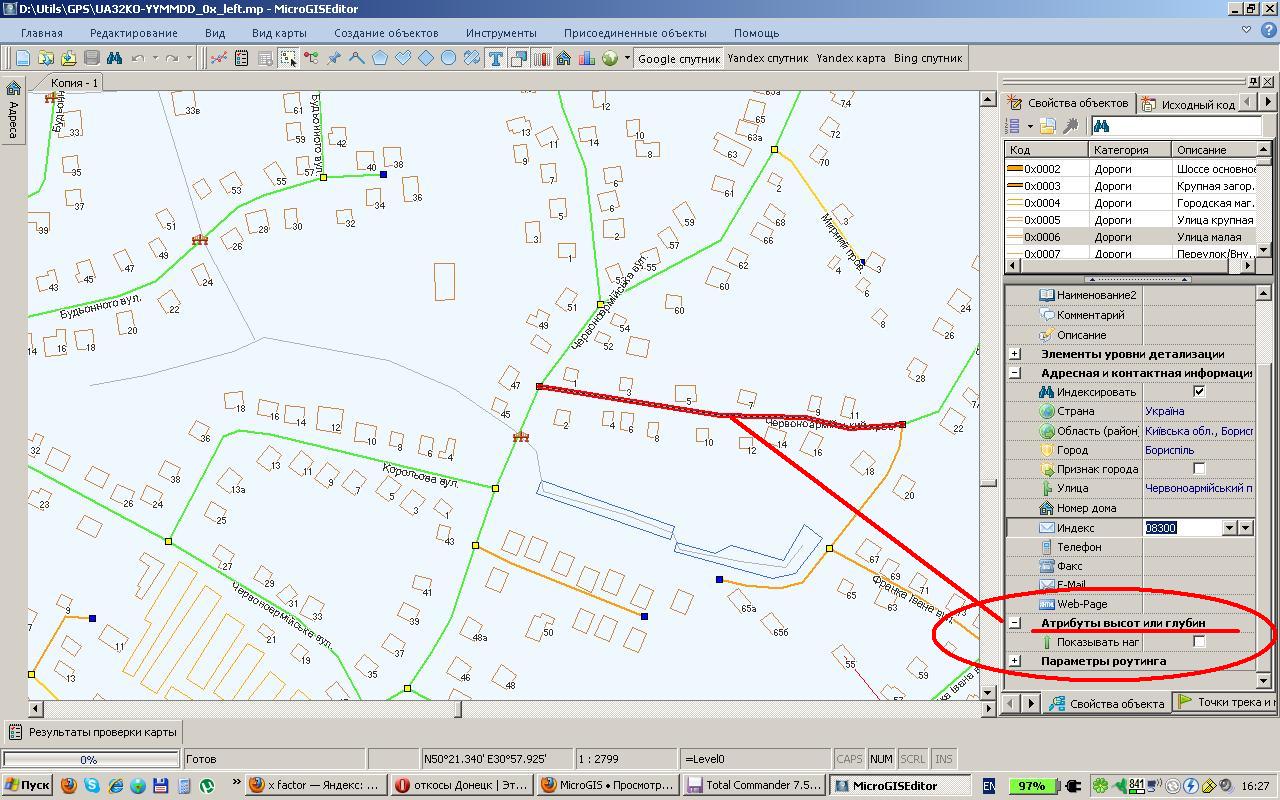Select the polygon drawing tool
Screen dimensions: 1280x800
[x=380, y=58]
